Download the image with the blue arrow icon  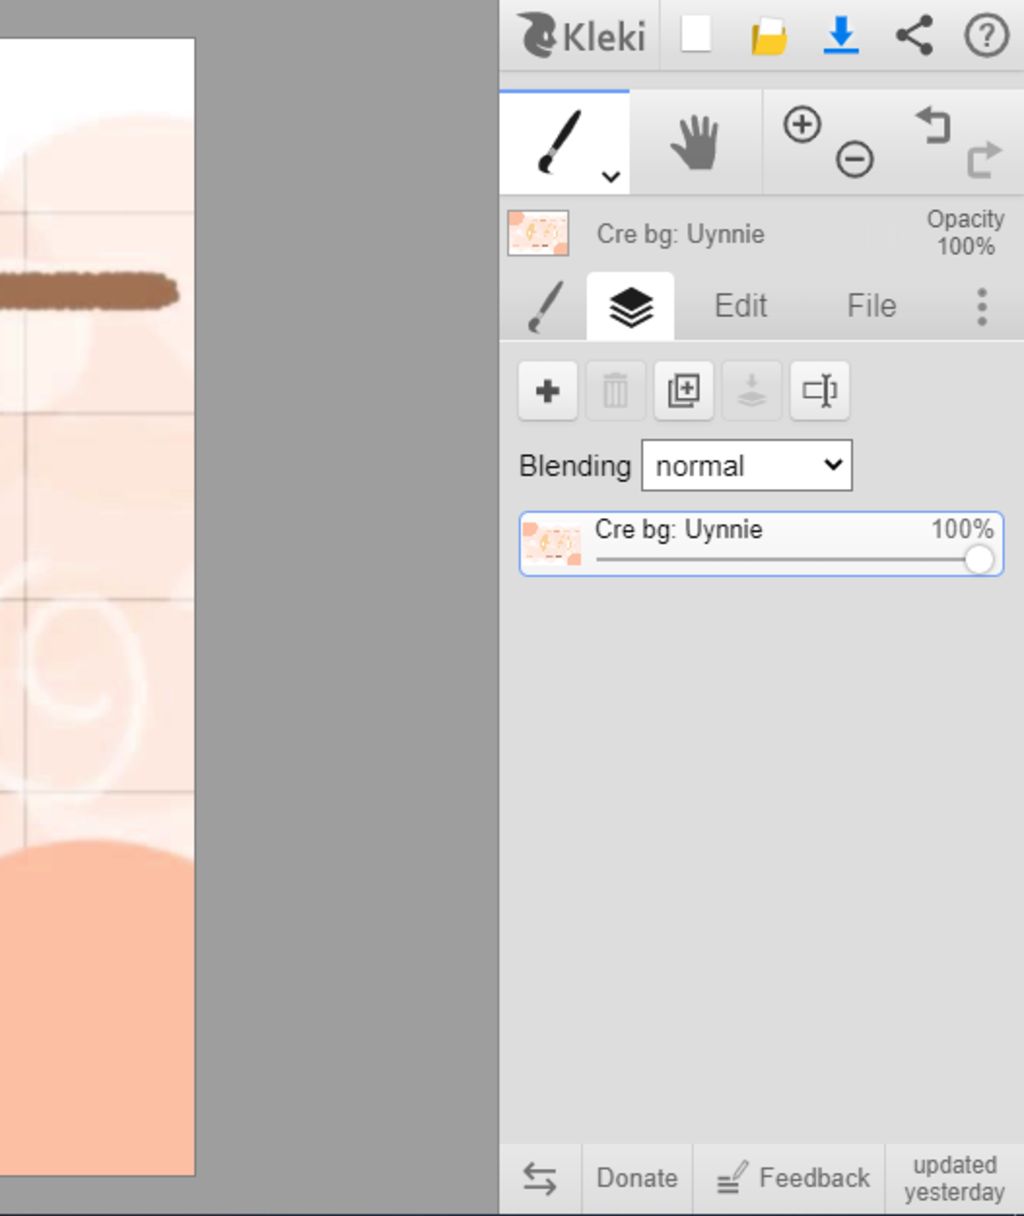point(841,36)
